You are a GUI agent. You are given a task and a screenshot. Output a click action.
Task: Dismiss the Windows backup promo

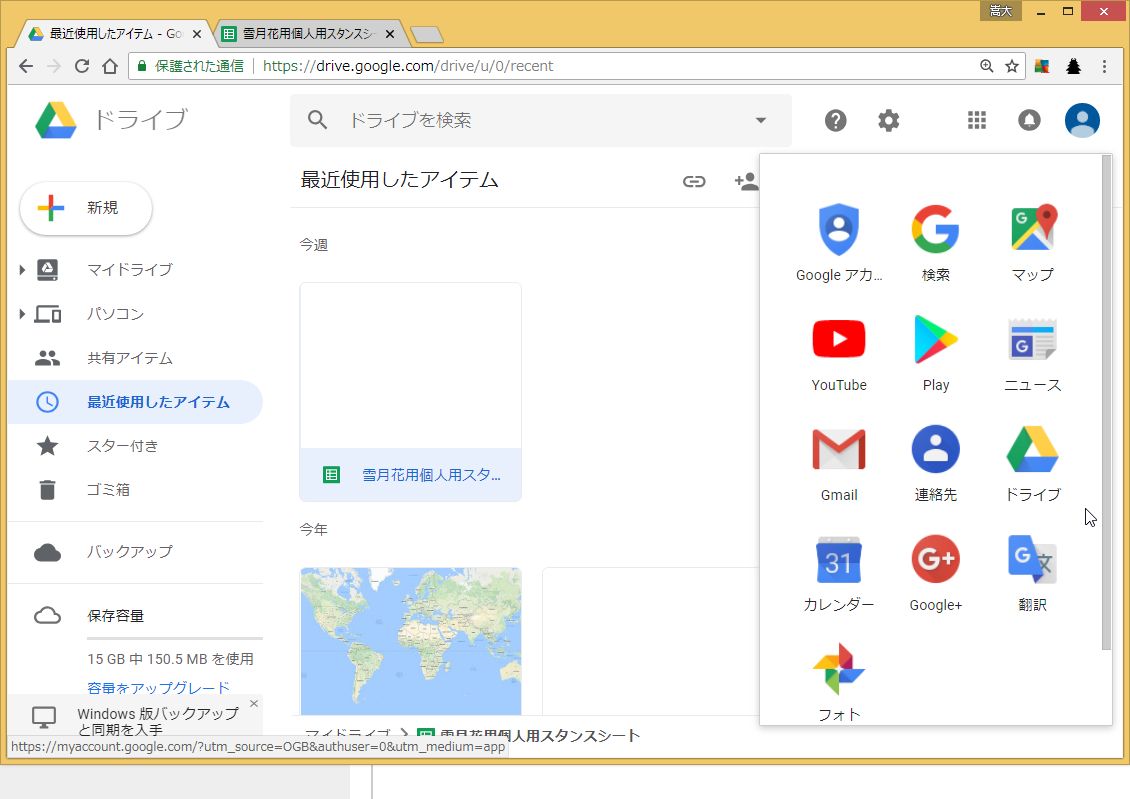(x=254, y=703)
